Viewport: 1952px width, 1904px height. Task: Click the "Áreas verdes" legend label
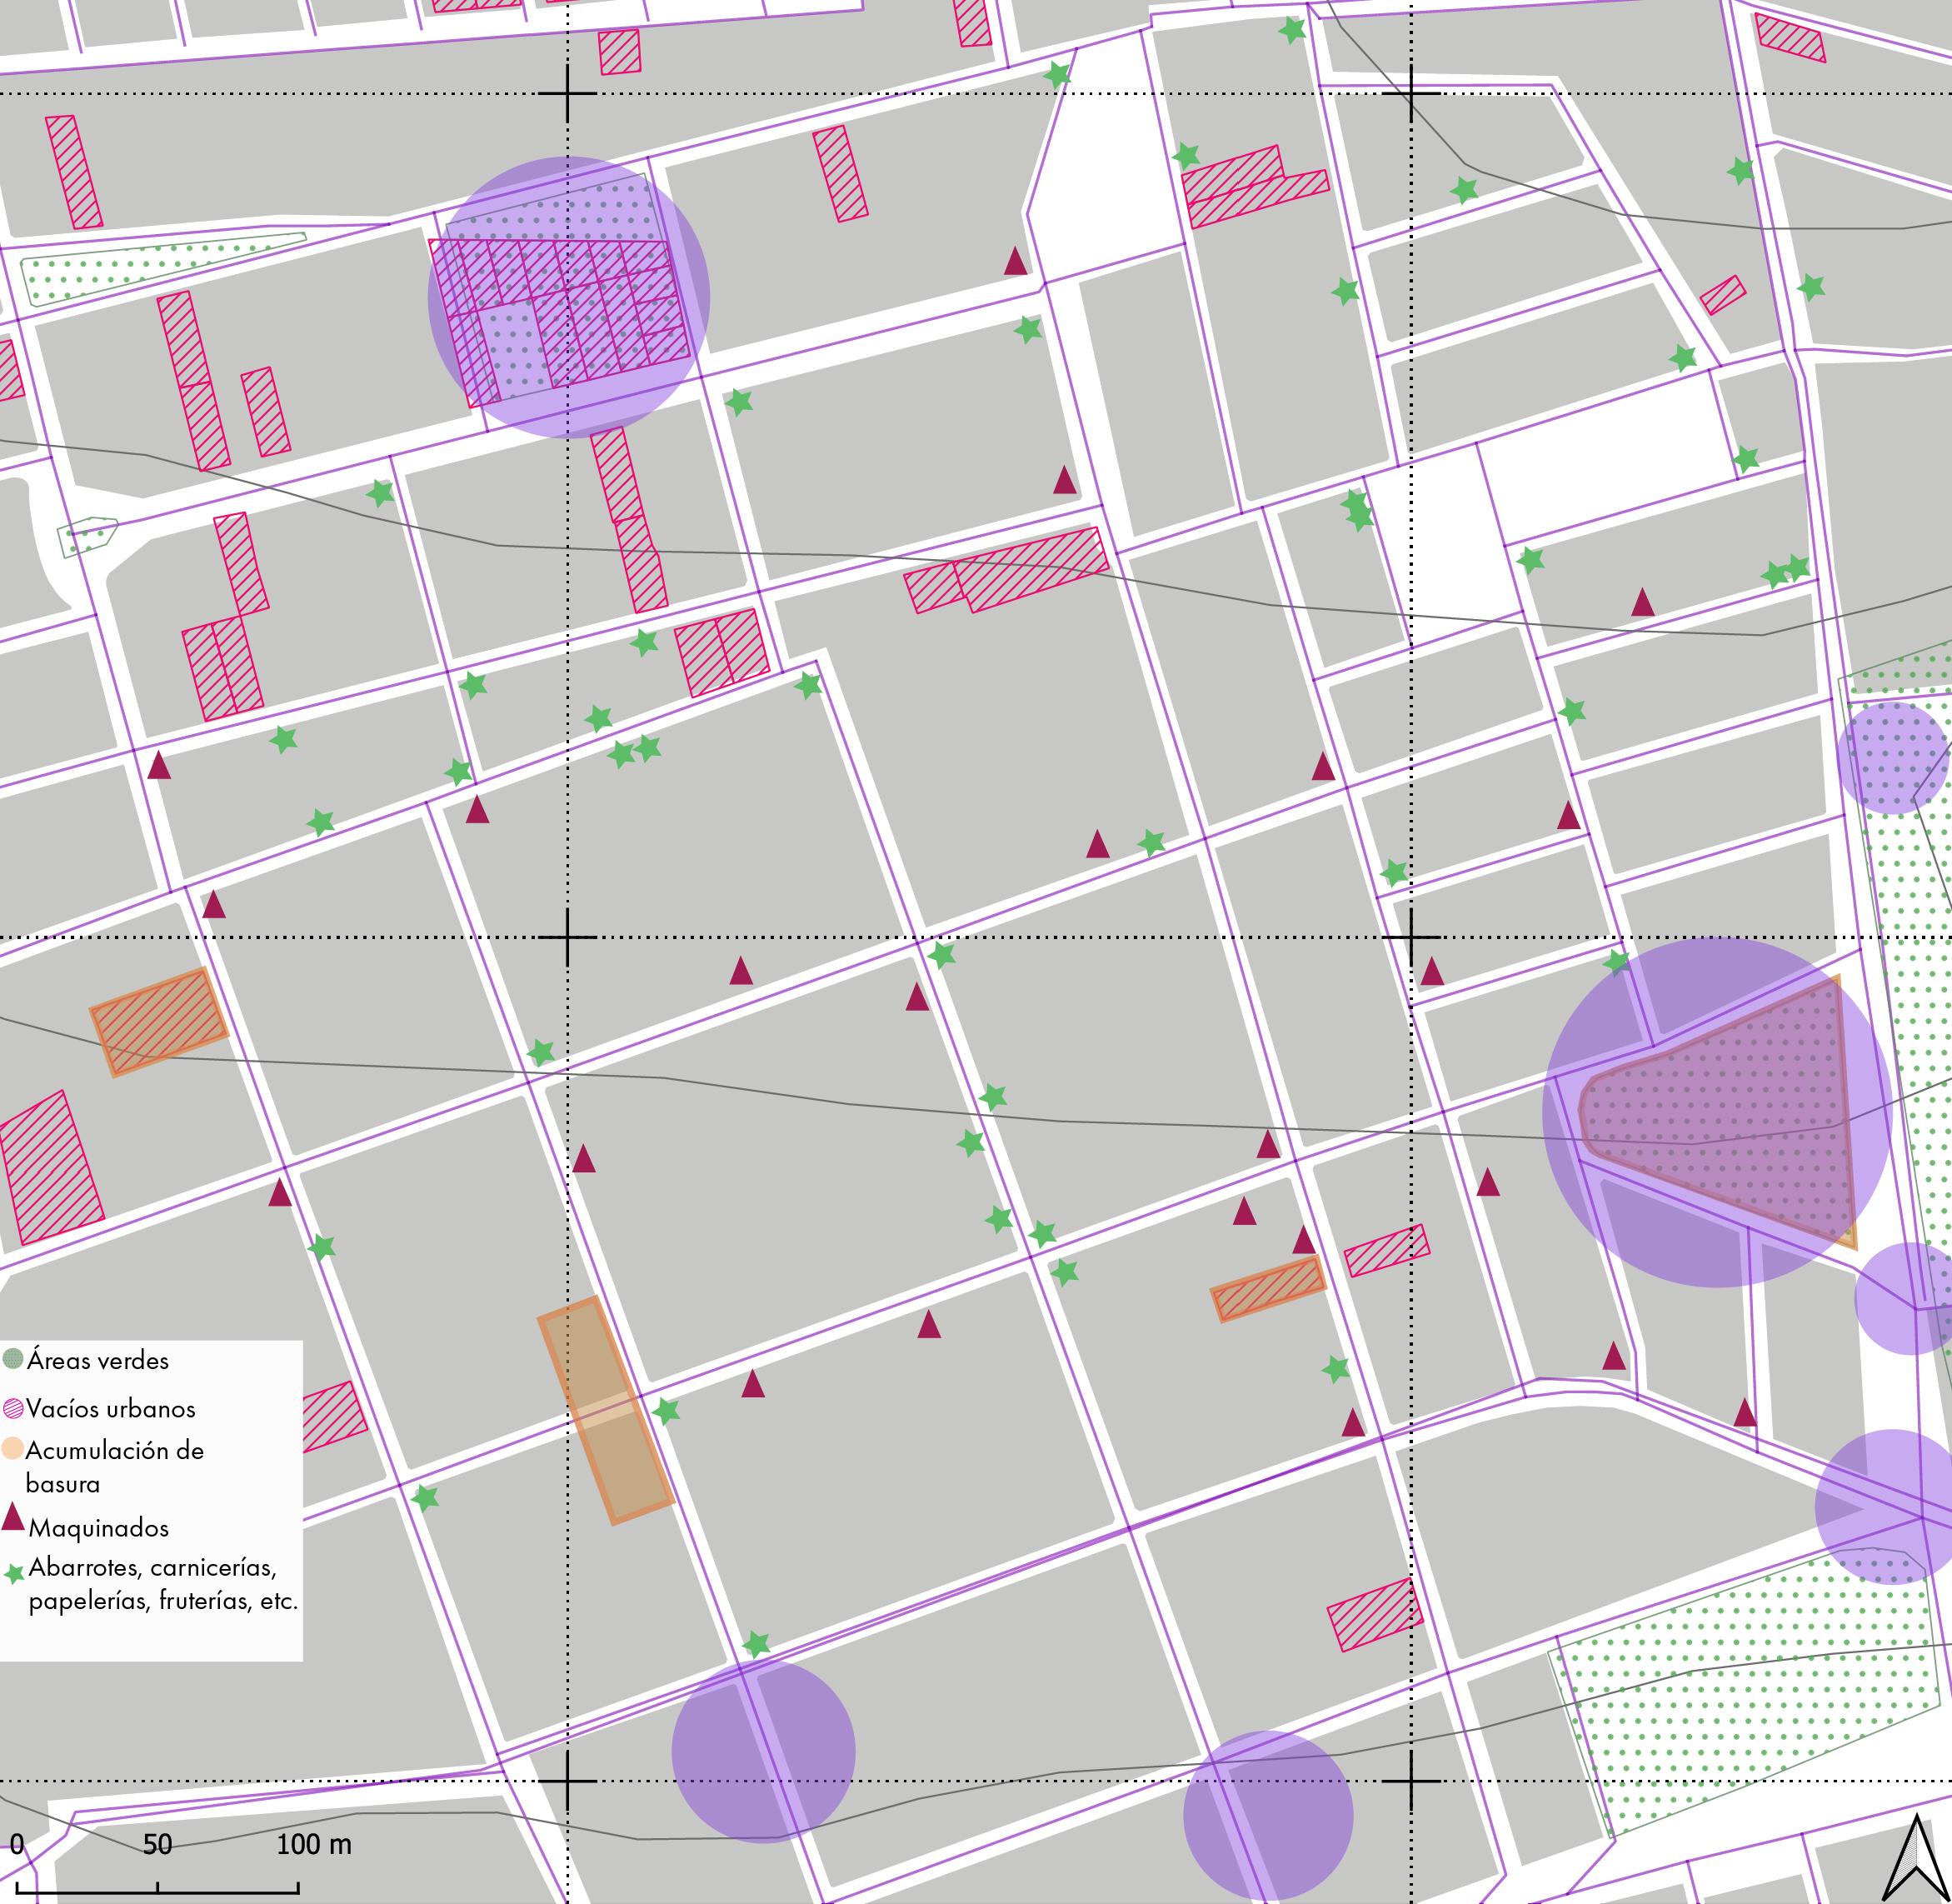point(98,1360)
